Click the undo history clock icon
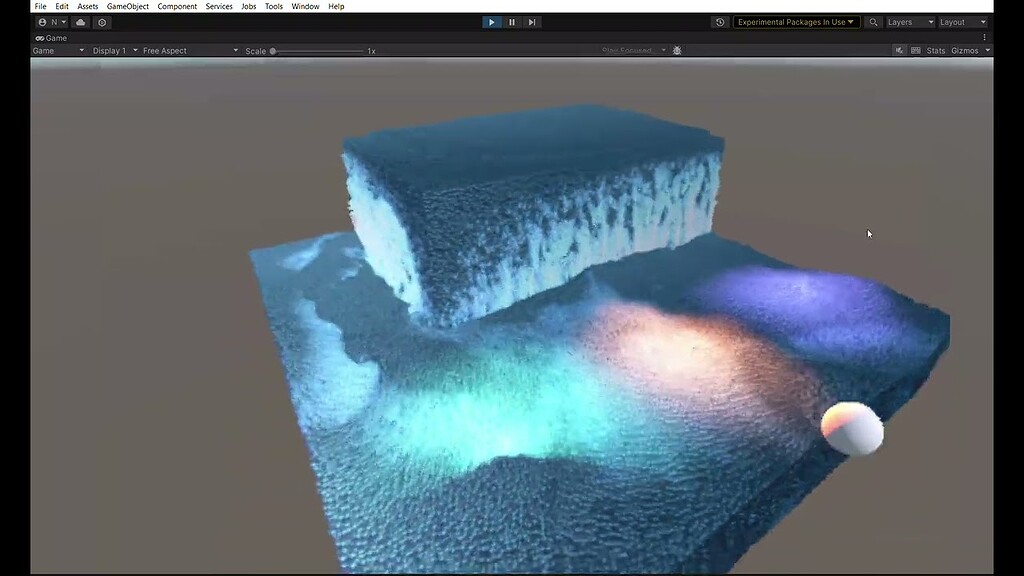The height and width of the screenshot is (576, 1024). point(718,21)
